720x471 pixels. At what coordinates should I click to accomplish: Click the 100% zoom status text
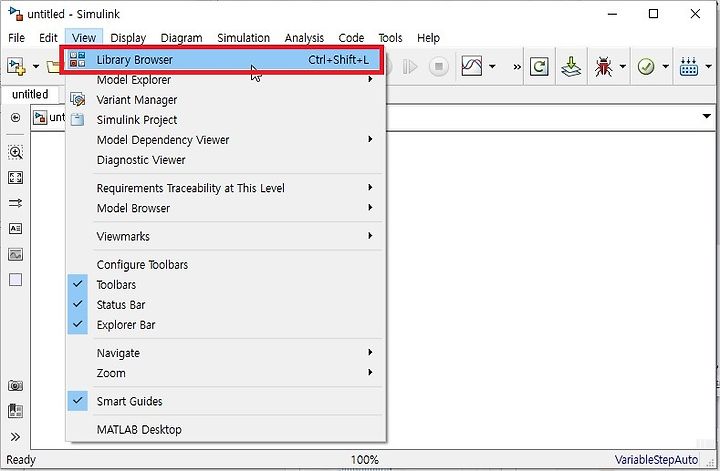[x=365, y=460]
